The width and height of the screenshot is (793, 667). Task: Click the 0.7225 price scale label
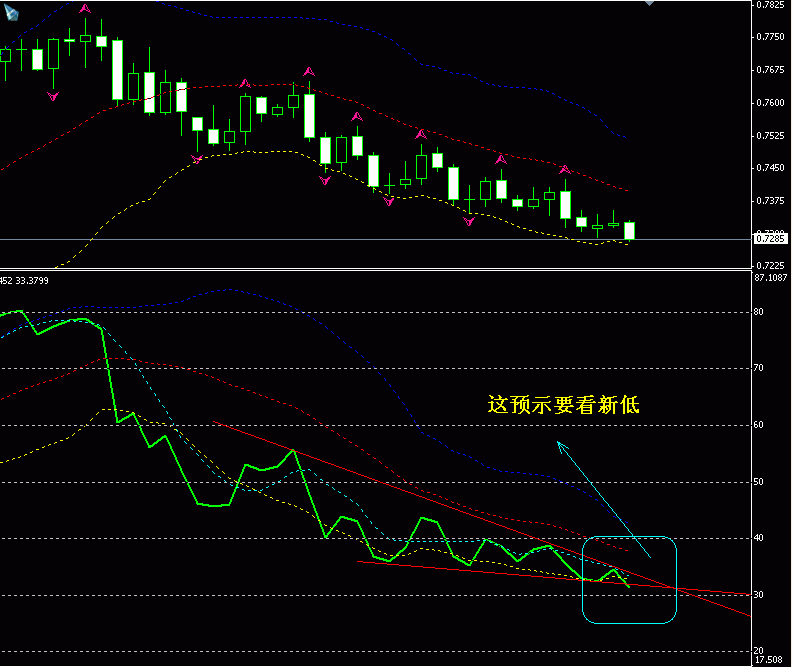tap(770, 265)
